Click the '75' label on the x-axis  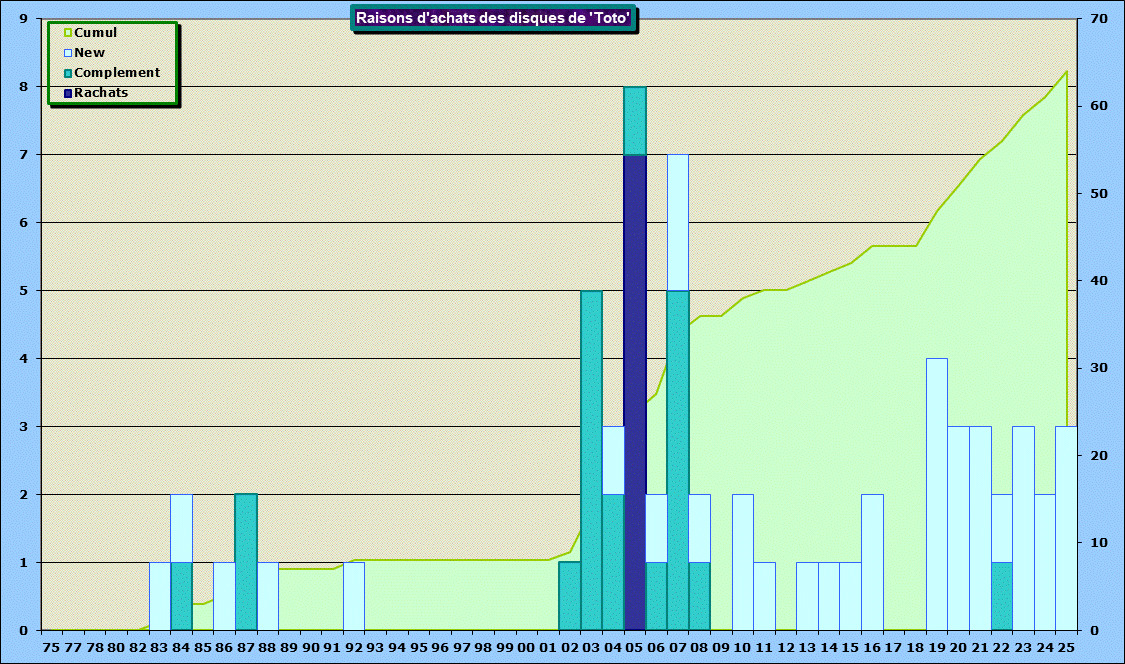point(51,648)
